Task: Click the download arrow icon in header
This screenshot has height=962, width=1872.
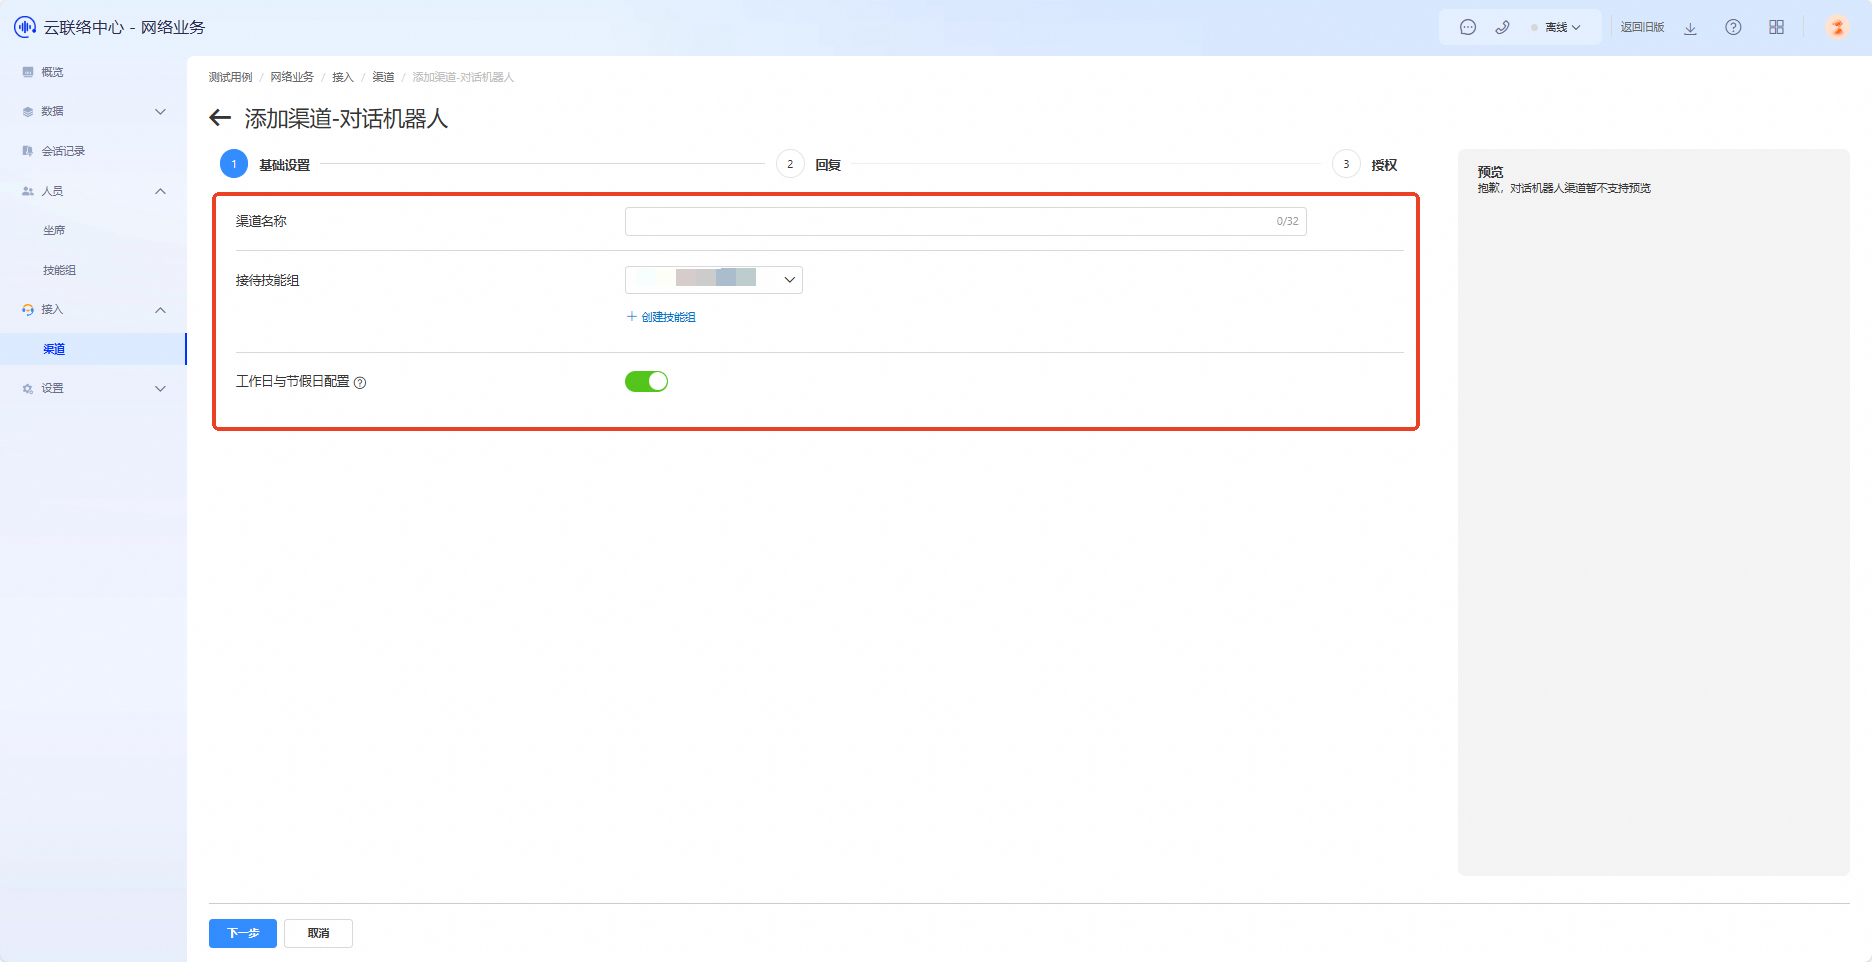Action: tap(1690, 28)
